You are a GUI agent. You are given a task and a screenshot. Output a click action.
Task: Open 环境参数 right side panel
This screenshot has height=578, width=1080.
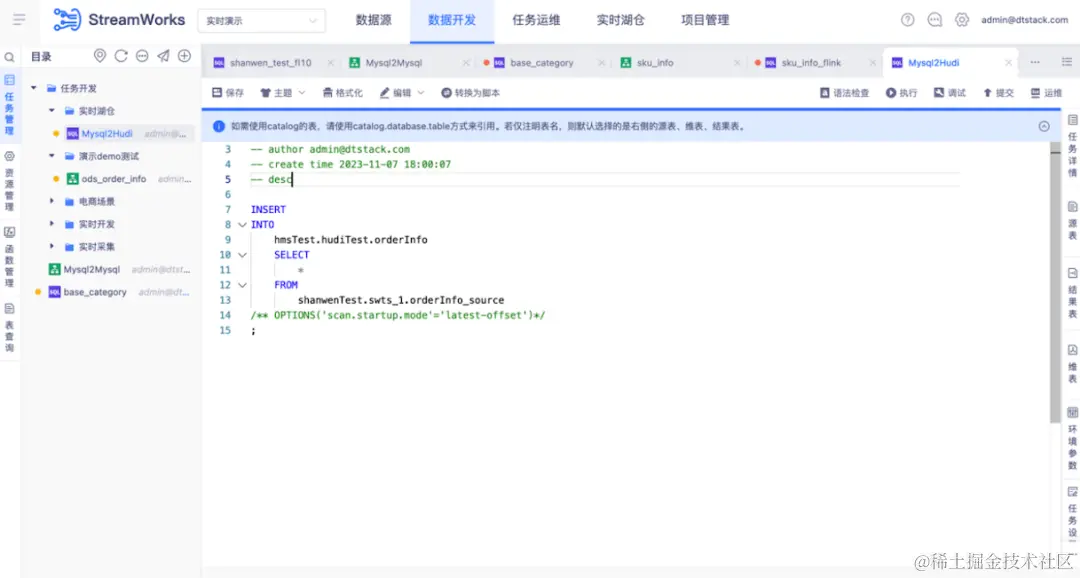pos(1072,439)
